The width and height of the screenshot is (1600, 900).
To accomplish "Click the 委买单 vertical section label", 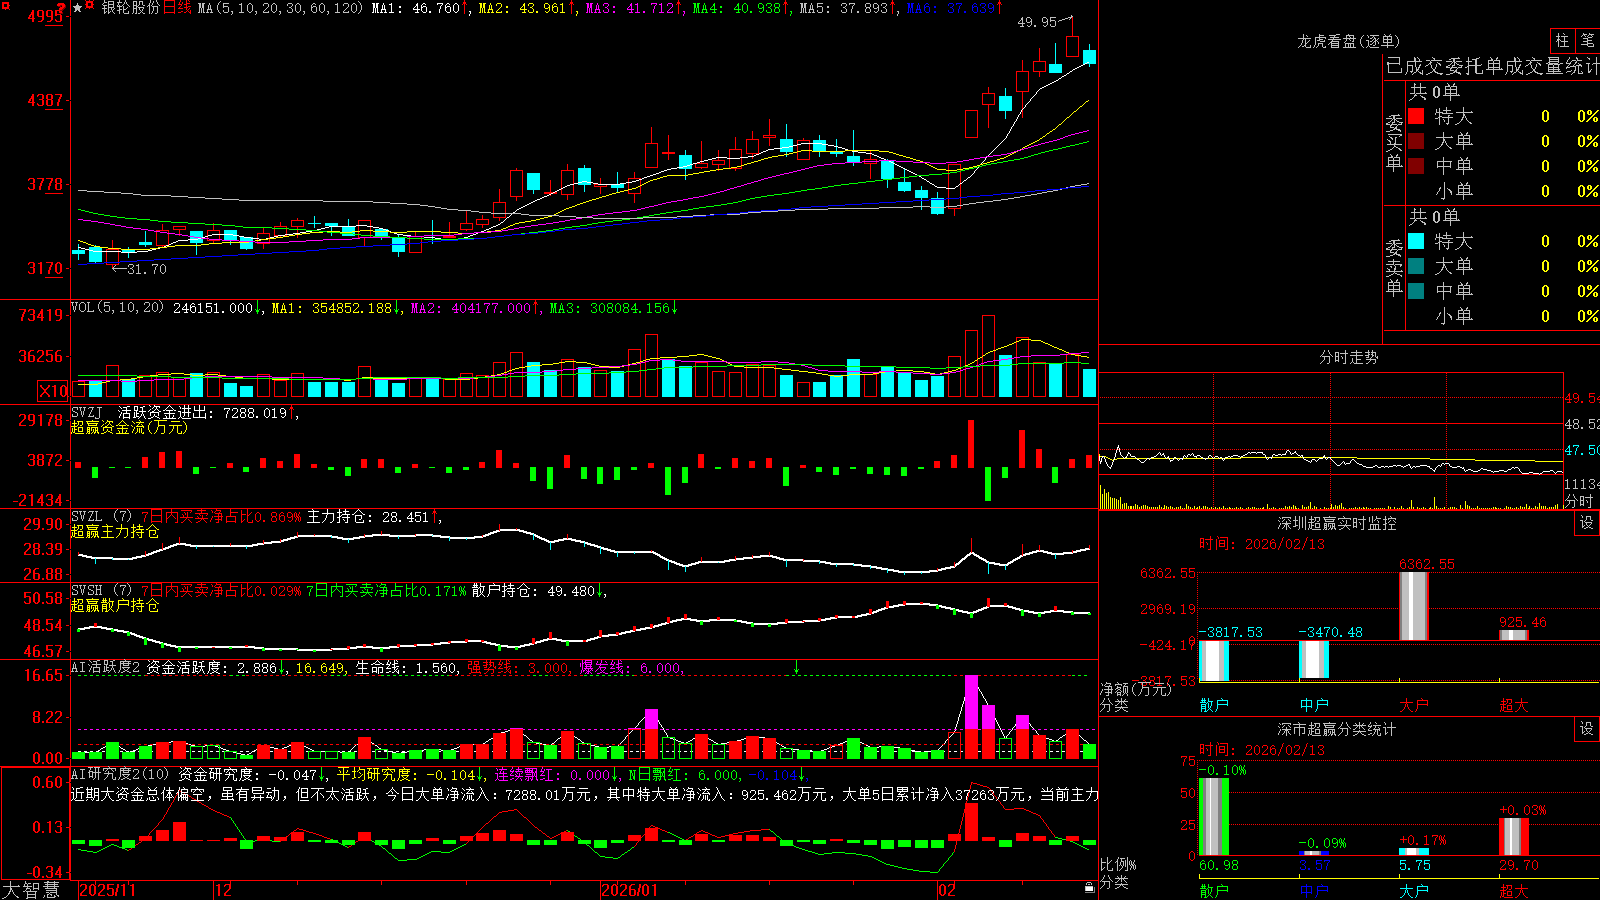I will (1394, 141).
